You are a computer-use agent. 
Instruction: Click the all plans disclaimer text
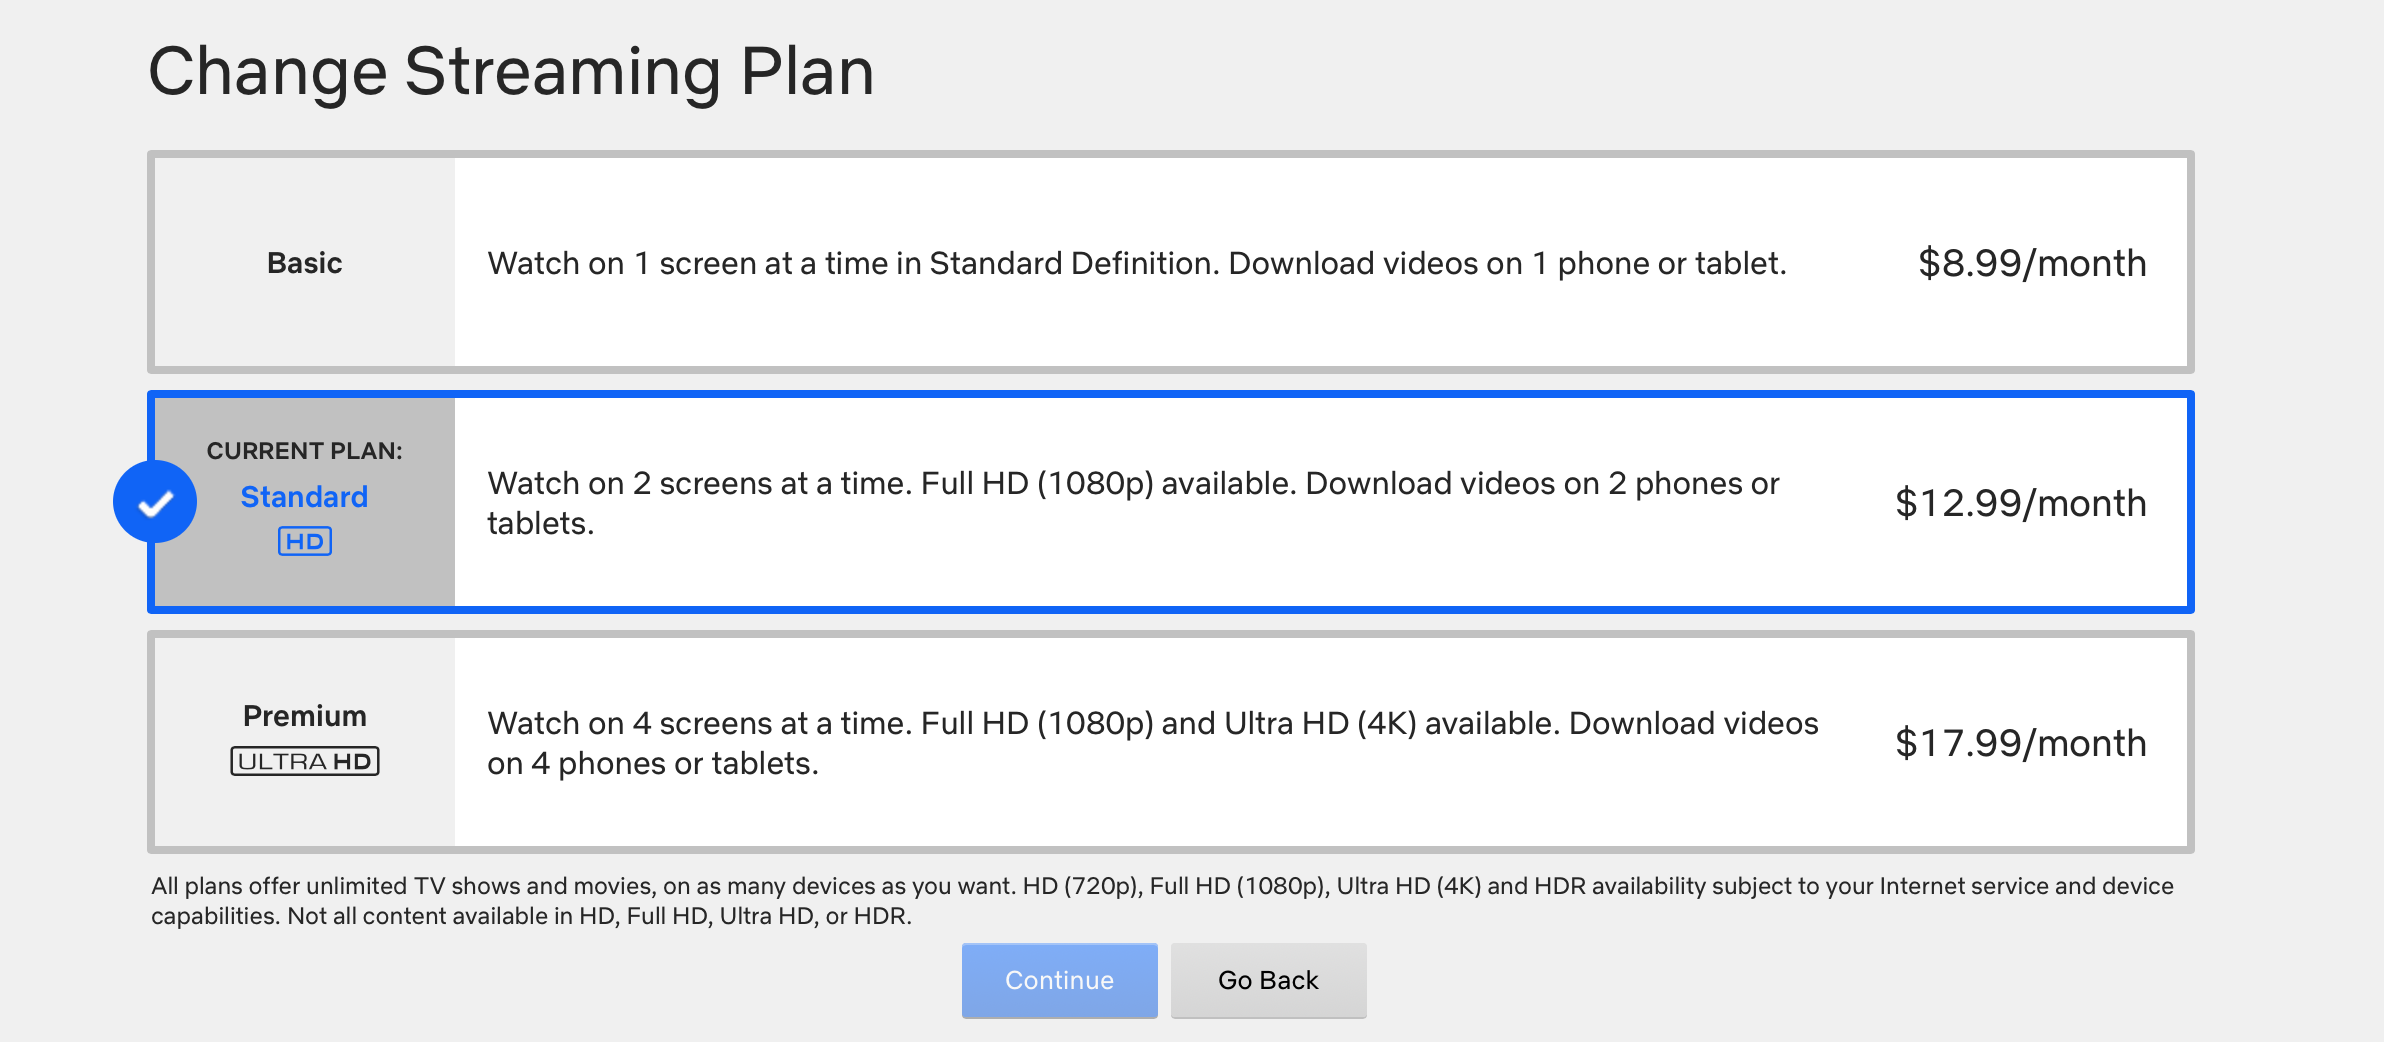point(1162,901)
